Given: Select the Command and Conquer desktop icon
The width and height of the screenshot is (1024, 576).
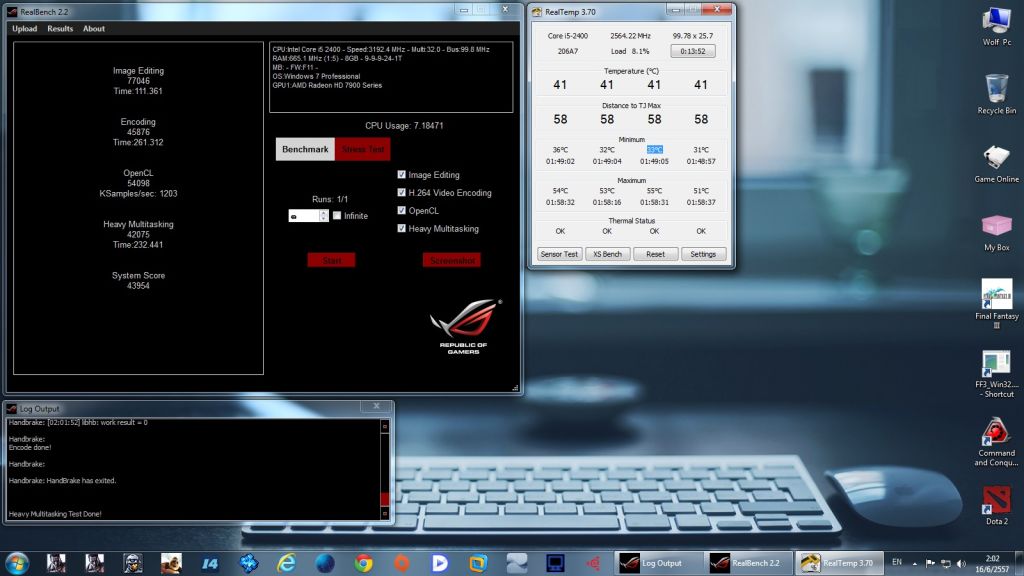Looking at the screenshot, I should [997, 442].
